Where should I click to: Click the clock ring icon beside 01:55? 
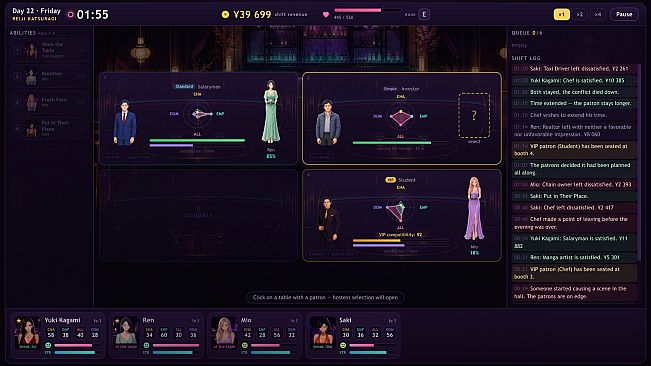tap(71, 15)
